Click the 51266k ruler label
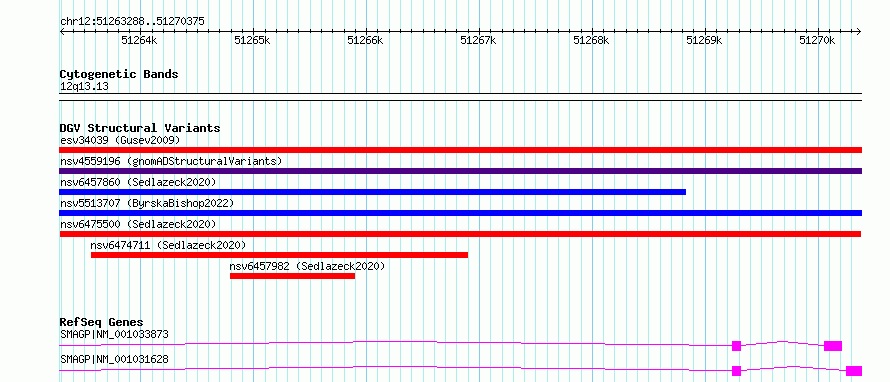The width and height of the screenshot is (890, 382). pos(366,40)
